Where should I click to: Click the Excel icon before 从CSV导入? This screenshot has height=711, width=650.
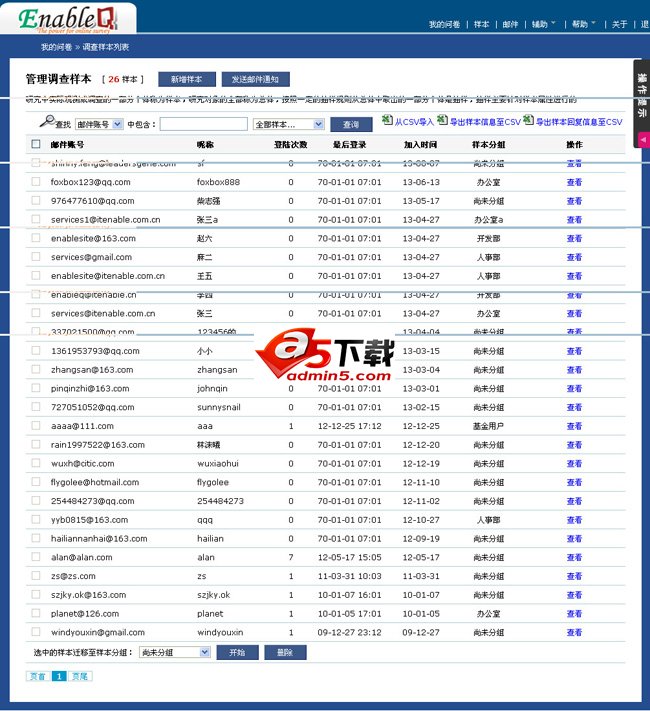(x=387, y=120)
